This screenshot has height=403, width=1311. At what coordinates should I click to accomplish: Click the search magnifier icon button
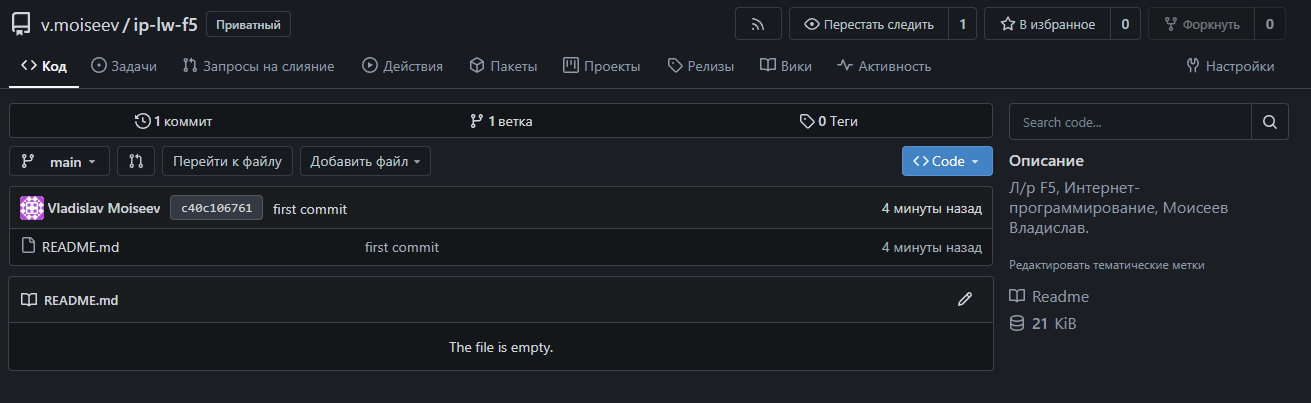tap(1268, 122)
